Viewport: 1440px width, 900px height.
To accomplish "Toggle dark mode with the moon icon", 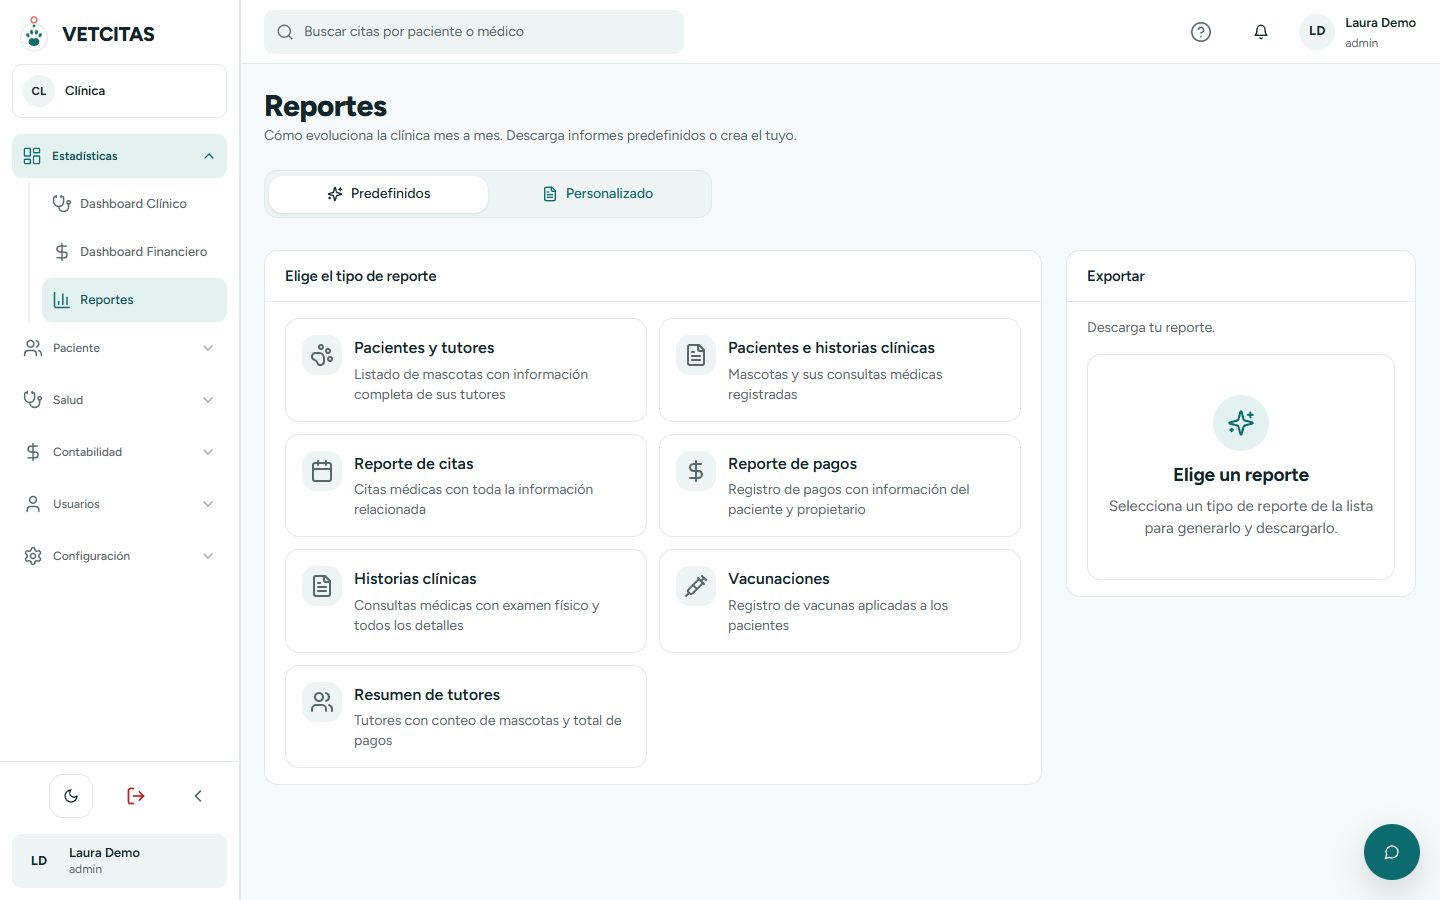I will click(x=71, y=796).
